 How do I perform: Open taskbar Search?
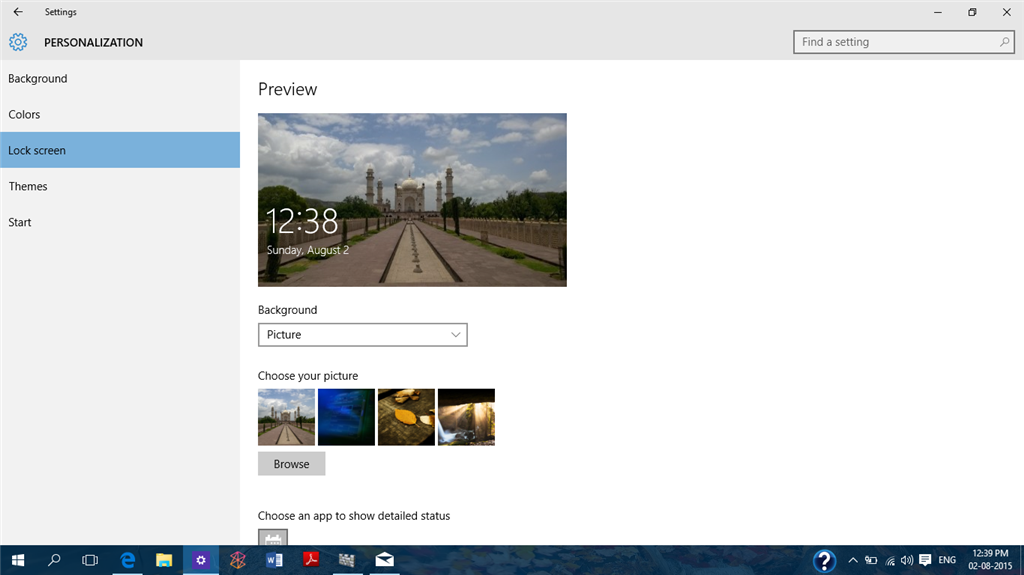click(54, 560)
